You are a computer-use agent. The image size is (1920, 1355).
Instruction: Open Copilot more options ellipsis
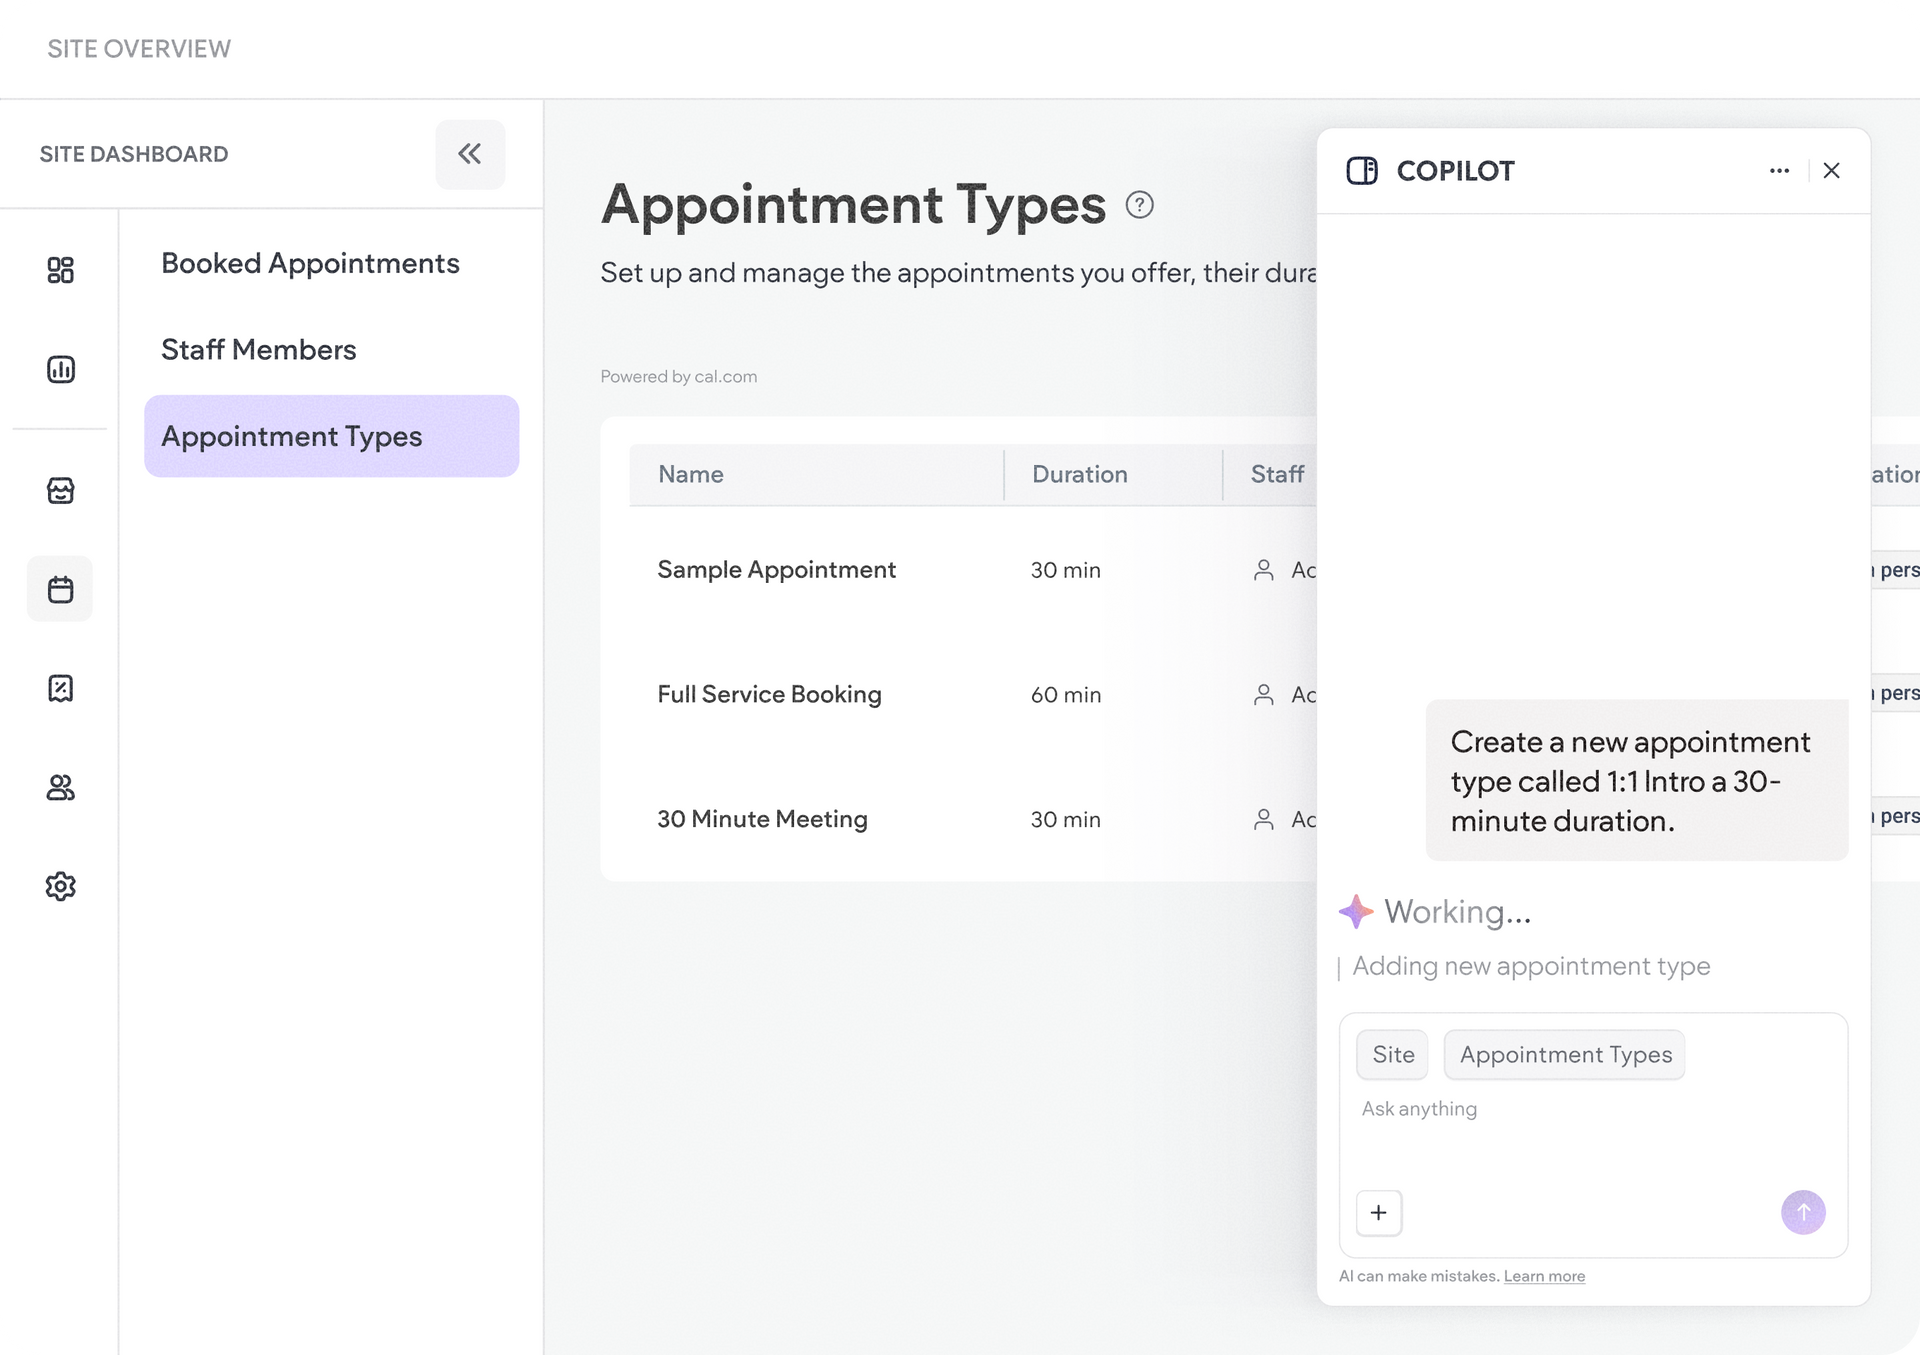(x=1779, y=171)
